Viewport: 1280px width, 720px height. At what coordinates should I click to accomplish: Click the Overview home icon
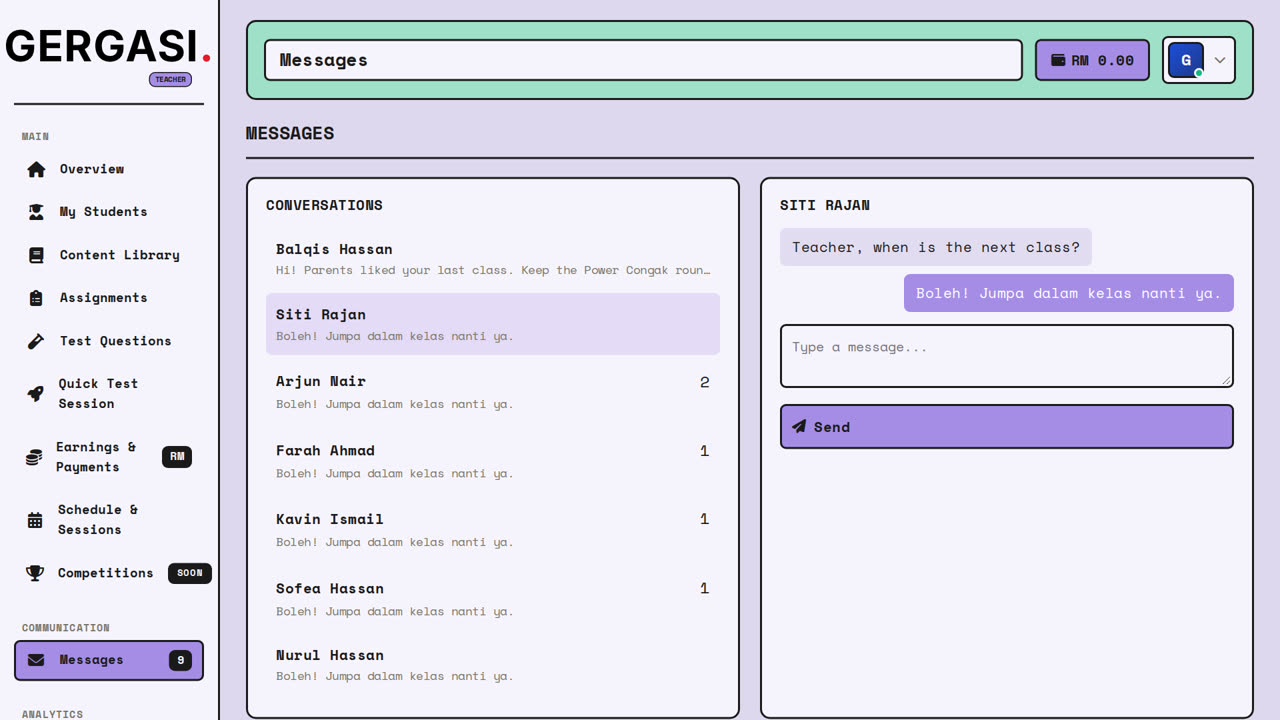36,169
